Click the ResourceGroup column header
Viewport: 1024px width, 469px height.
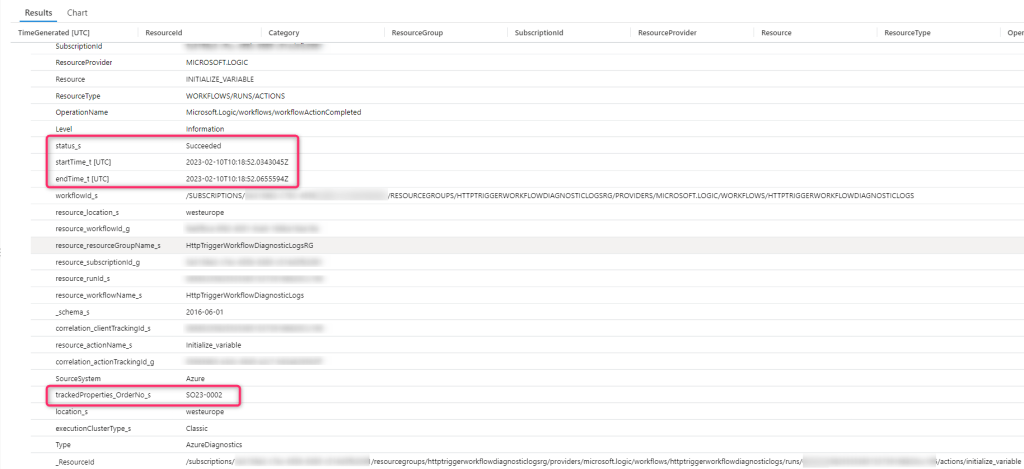point(418,33)
